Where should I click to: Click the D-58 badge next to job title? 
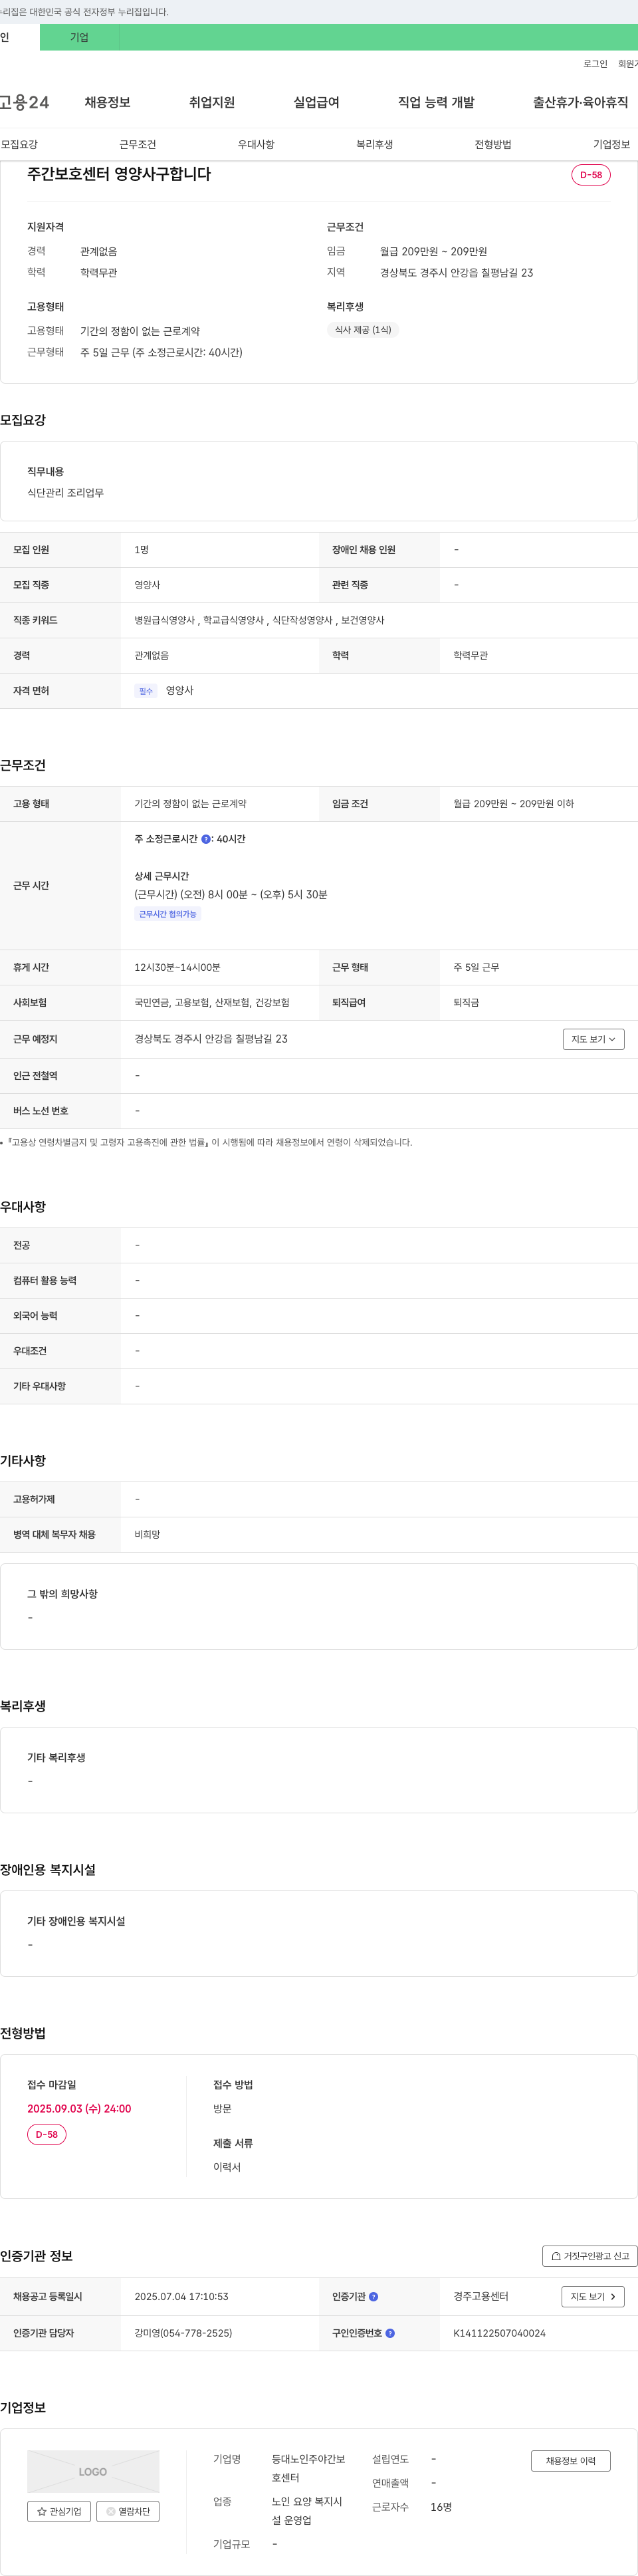coord(591,175)
